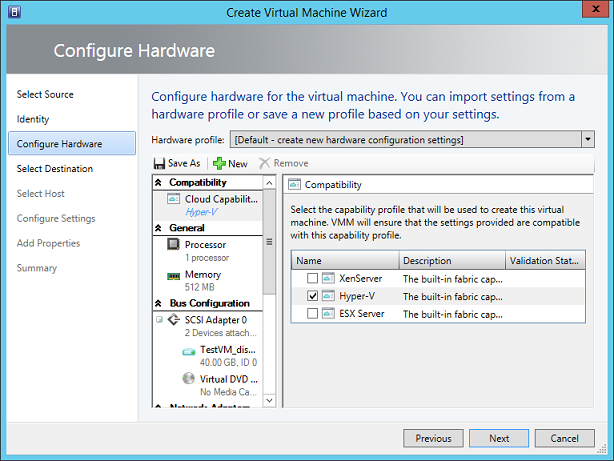Image resolution: width=614 pixels, height=461 pixels.
Task: Sort by the Description column header
Action: pyautogui.click(x=451, y=261)
